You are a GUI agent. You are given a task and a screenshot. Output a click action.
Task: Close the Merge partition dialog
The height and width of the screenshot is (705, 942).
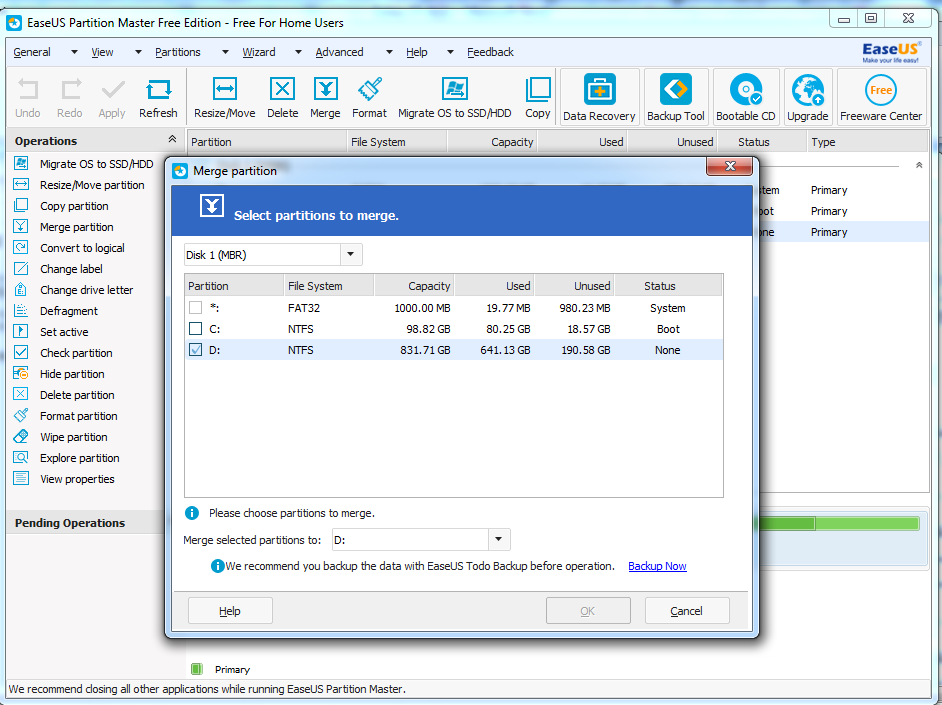click(x=729, y=166)
